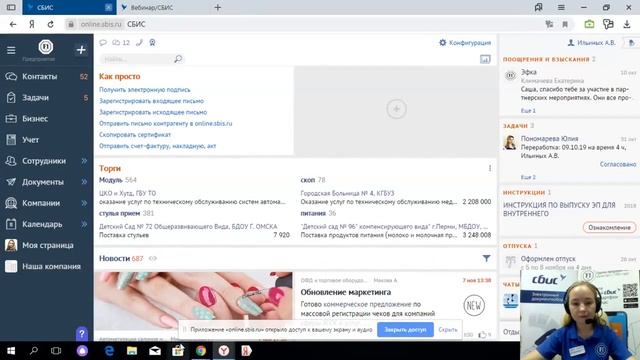
Task: Open Конфигурация settings
Action: [x=465, y=42]
